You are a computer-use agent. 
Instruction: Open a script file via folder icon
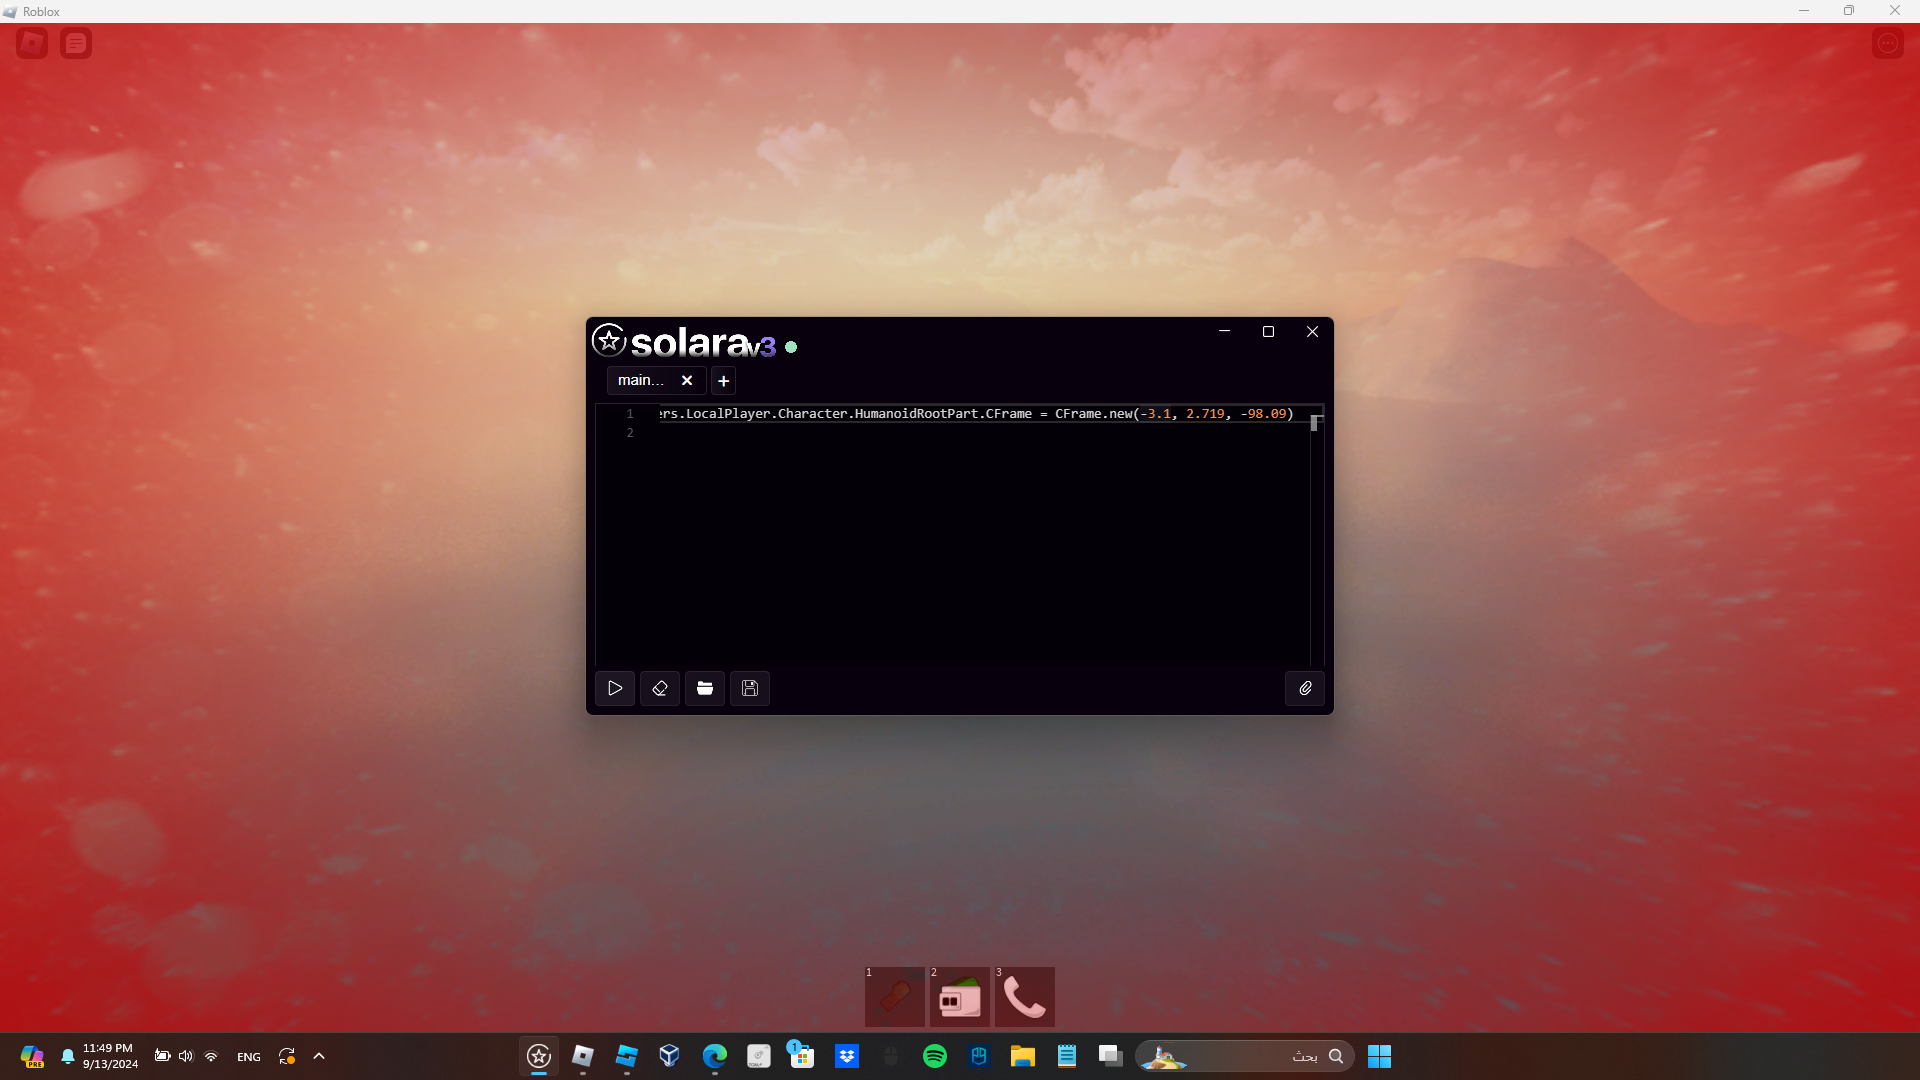tap(705, 688)
